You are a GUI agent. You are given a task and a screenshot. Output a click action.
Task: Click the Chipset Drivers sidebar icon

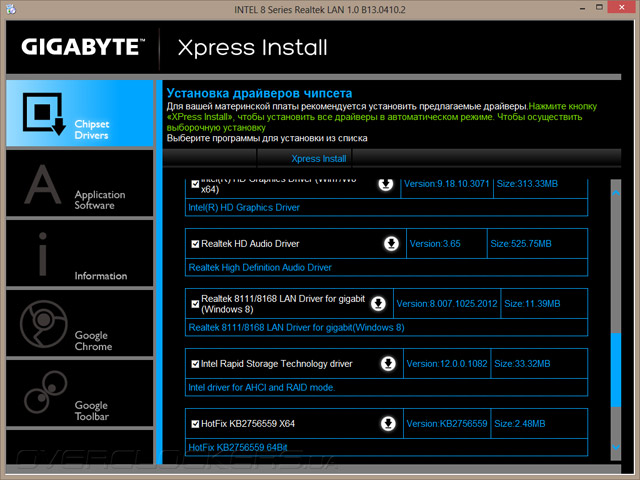tap(44, 114)
